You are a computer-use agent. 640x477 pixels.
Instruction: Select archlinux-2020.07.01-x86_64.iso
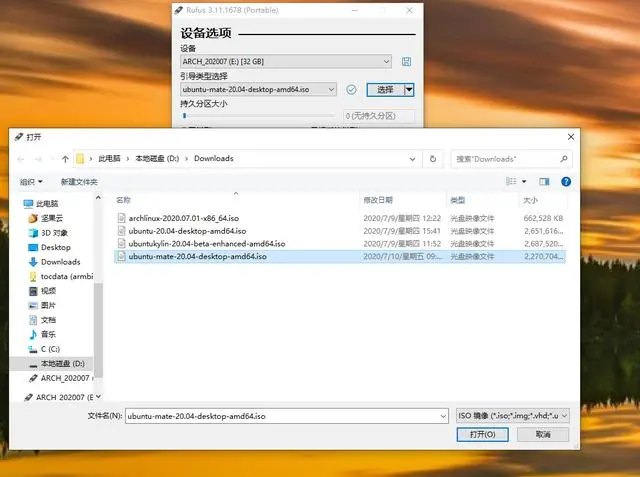184,218
